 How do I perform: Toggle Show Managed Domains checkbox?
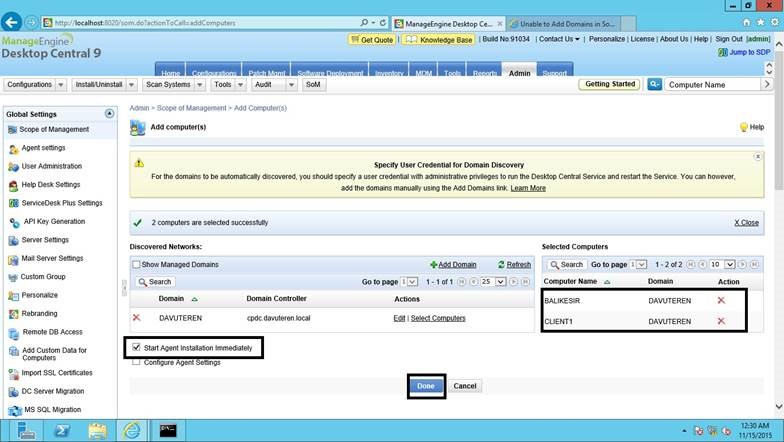136,264
